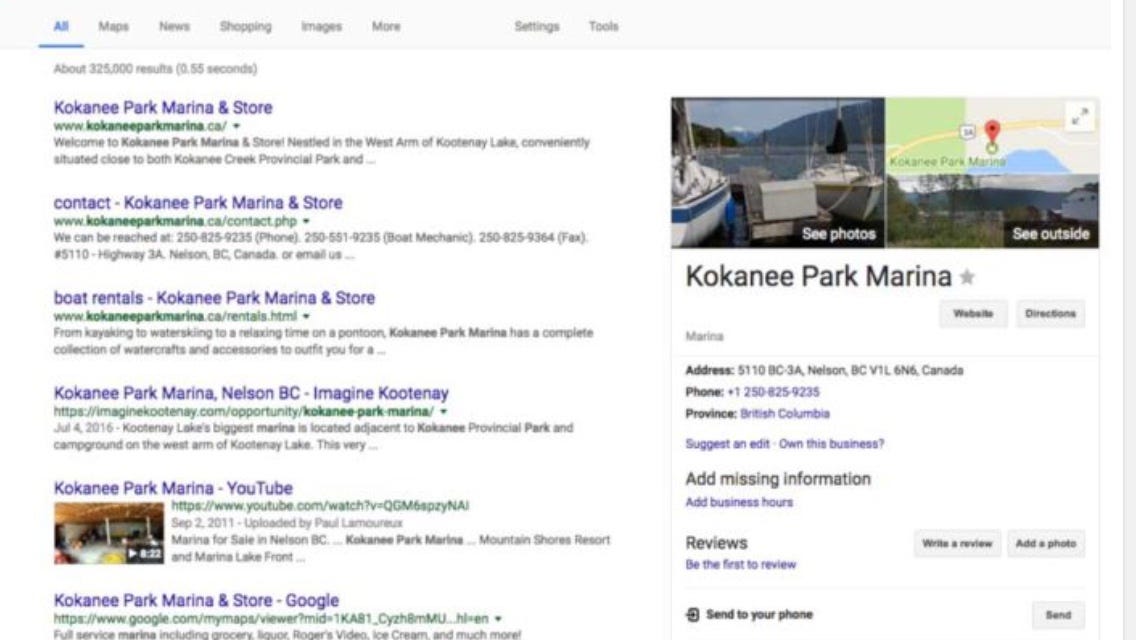Screen dimensions: 1136x640
Task: Click Own this business?
Action: coord(832,444)
